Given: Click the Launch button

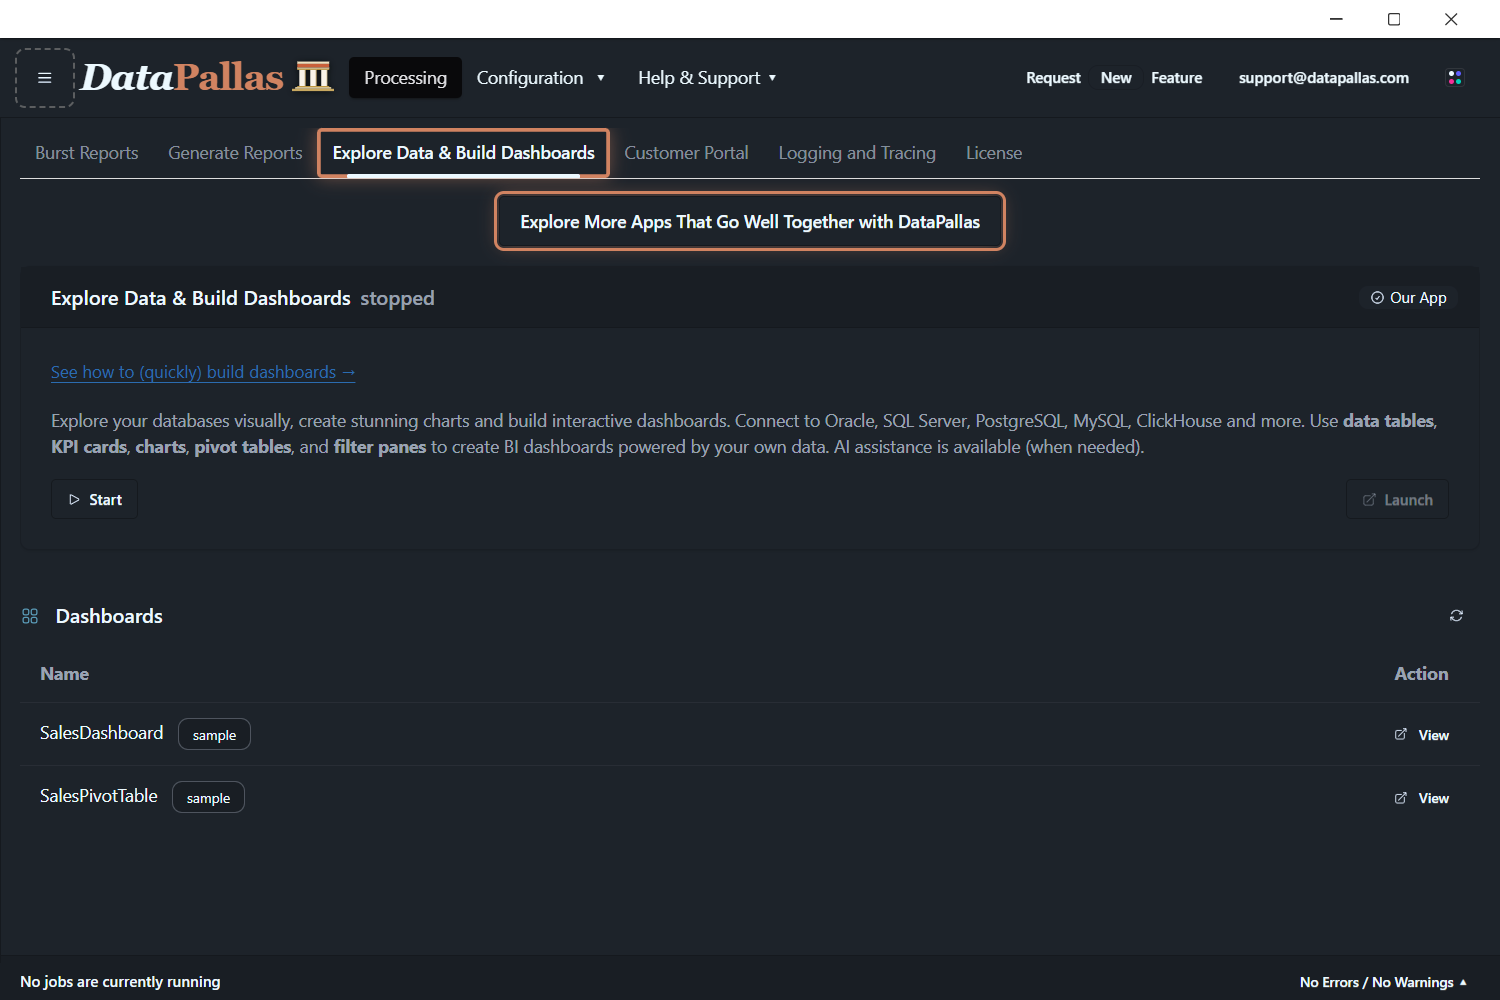Looking at the screenshot, I should point(1397,499).
